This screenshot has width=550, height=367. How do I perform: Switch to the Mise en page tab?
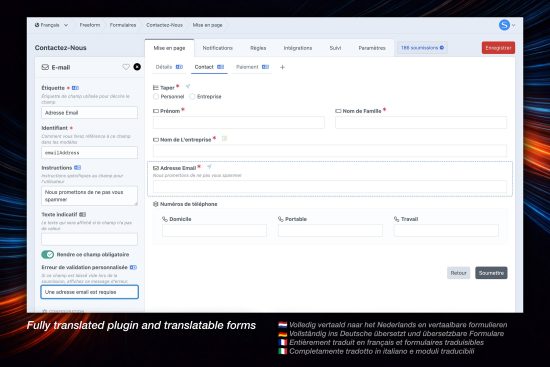pyautogui.click(x=169, y=48)
